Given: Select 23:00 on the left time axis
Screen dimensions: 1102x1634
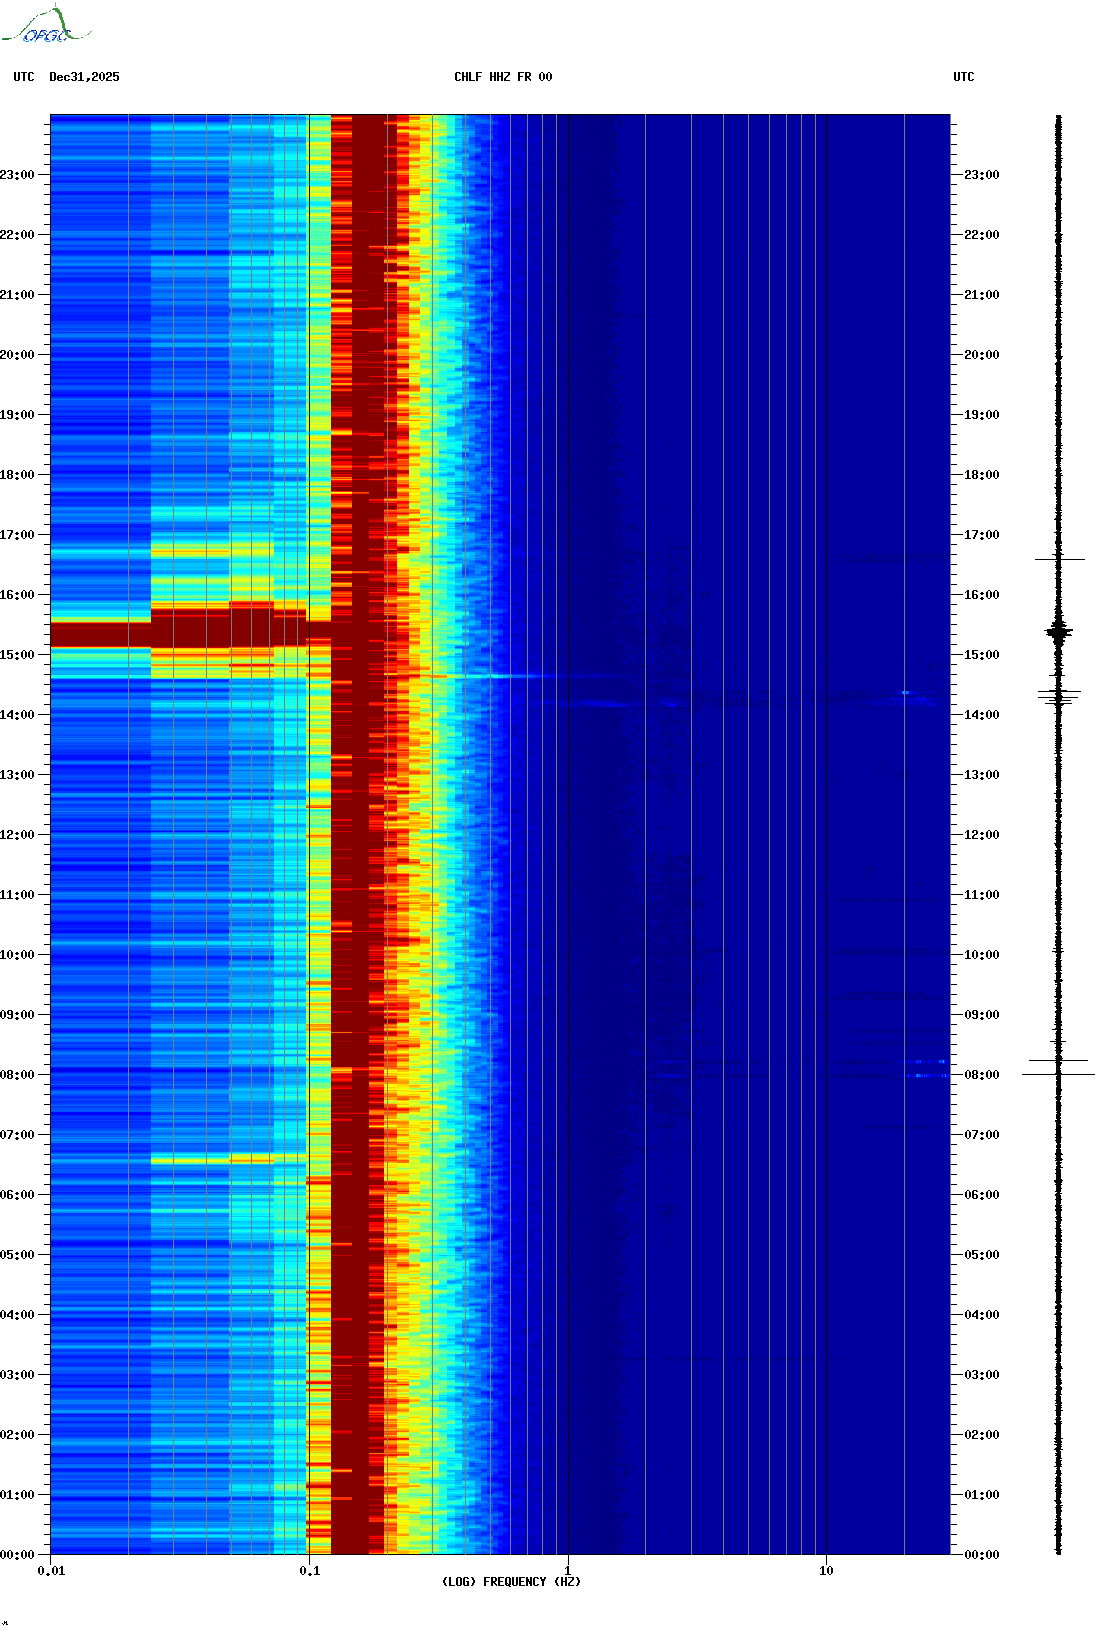Looking at the screenshot, I should click(x=17, y=175).
